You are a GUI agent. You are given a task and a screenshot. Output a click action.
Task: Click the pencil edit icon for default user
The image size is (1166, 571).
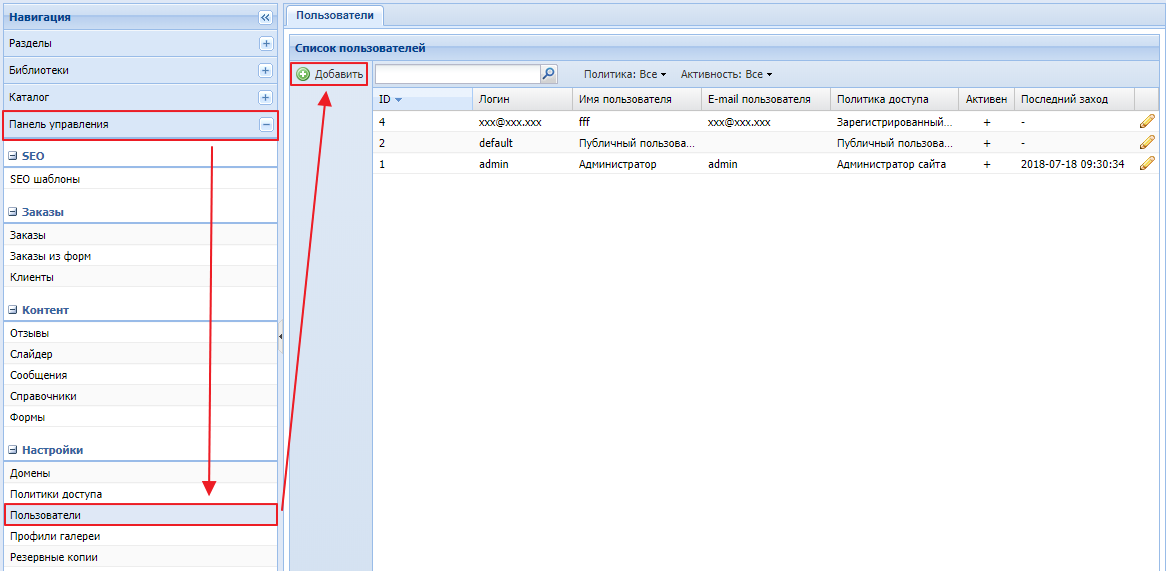(x=1147, y=142)
